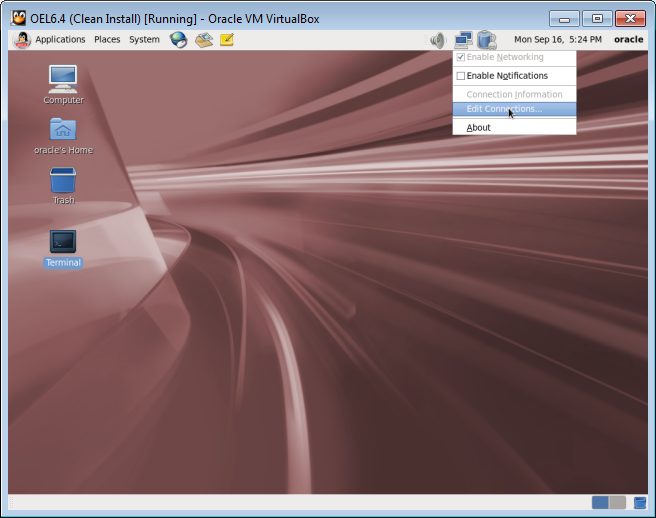Click the VirtualBox window title icon
This screenshot has width=656, height=518.
pyautogui.click(x=18, y=18)
